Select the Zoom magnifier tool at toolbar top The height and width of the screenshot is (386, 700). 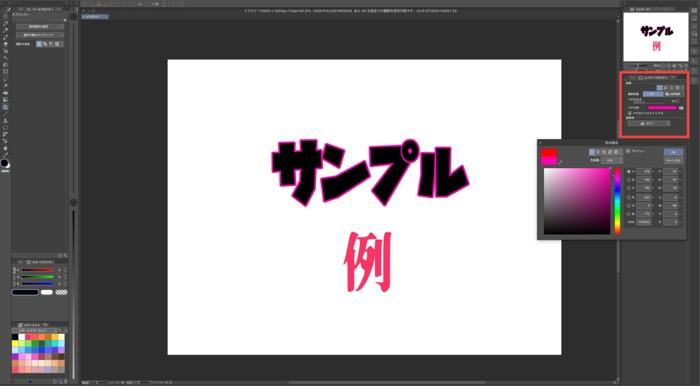pos(5,16)
